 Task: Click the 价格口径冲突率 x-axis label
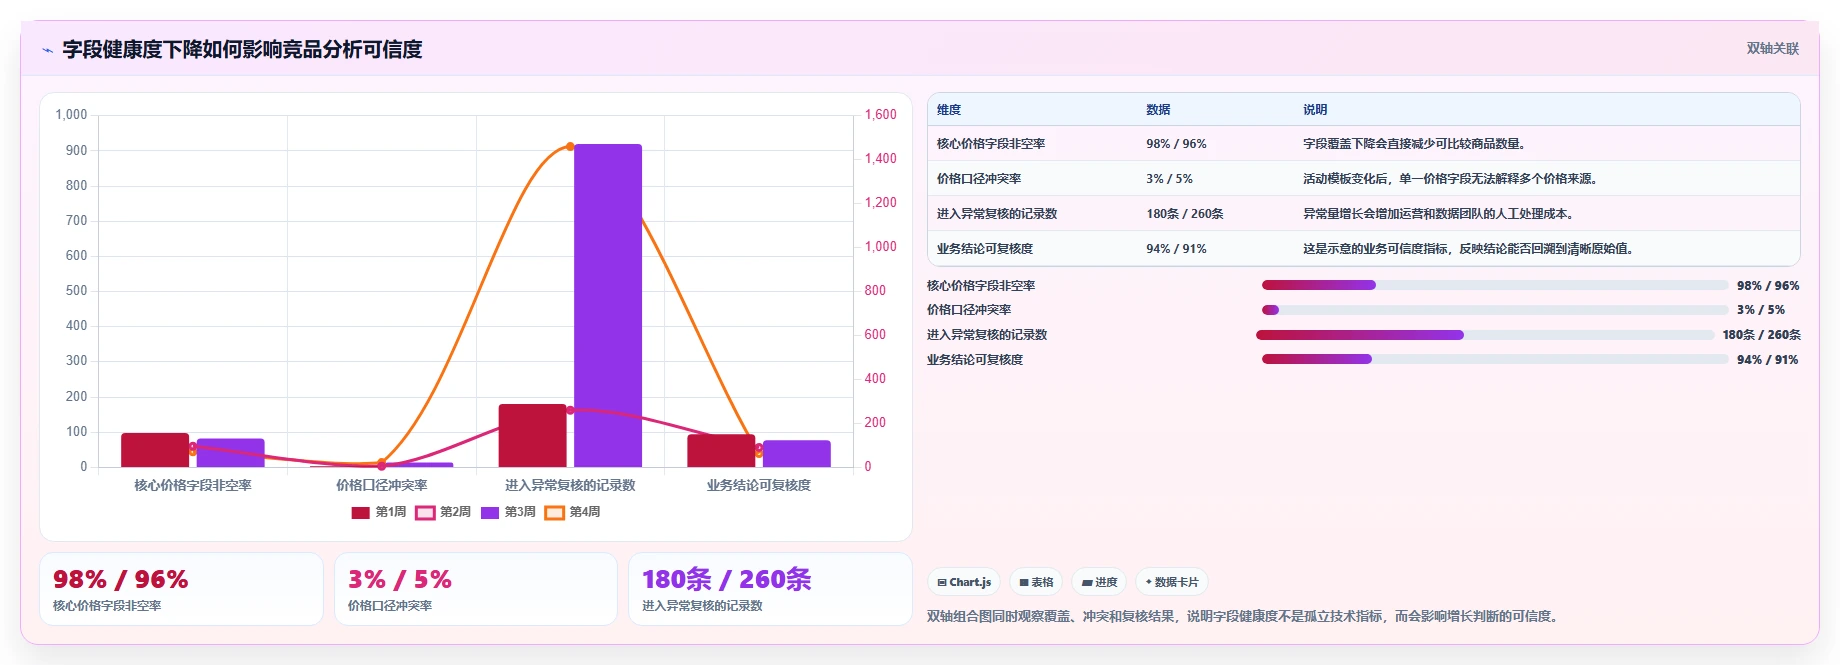click(x=382, y=485)
